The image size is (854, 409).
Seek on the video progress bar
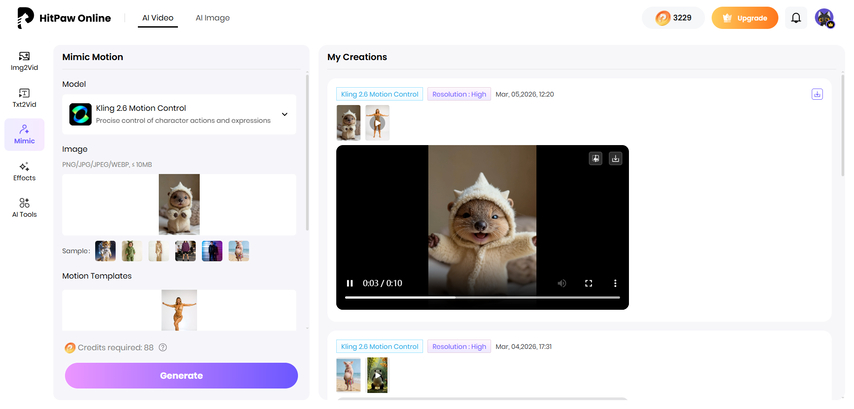[x=482, y=297]
